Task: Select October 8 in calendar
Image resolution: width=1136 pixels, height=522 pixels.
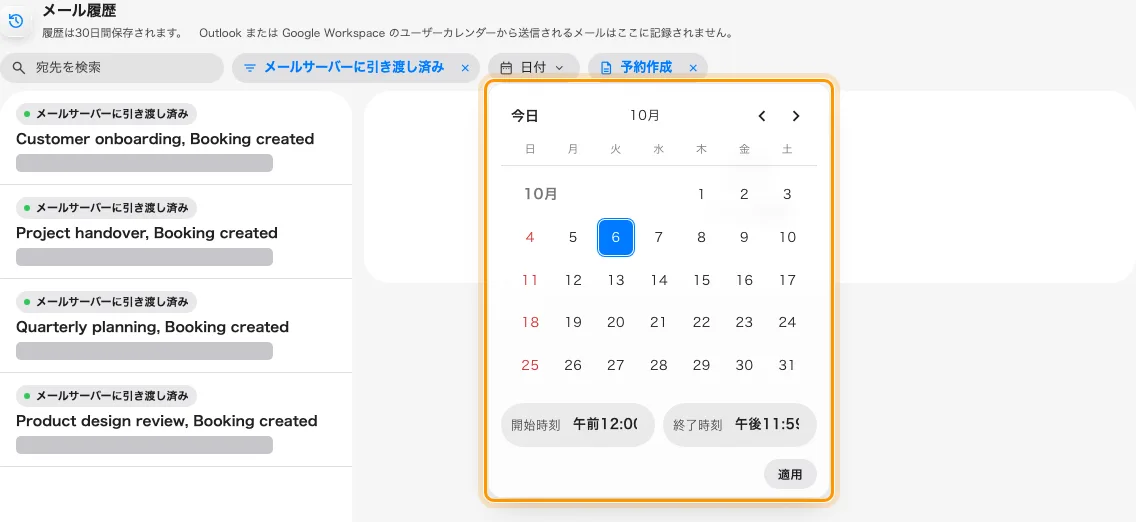Action: pyautogui.click(x=701, y=237)
